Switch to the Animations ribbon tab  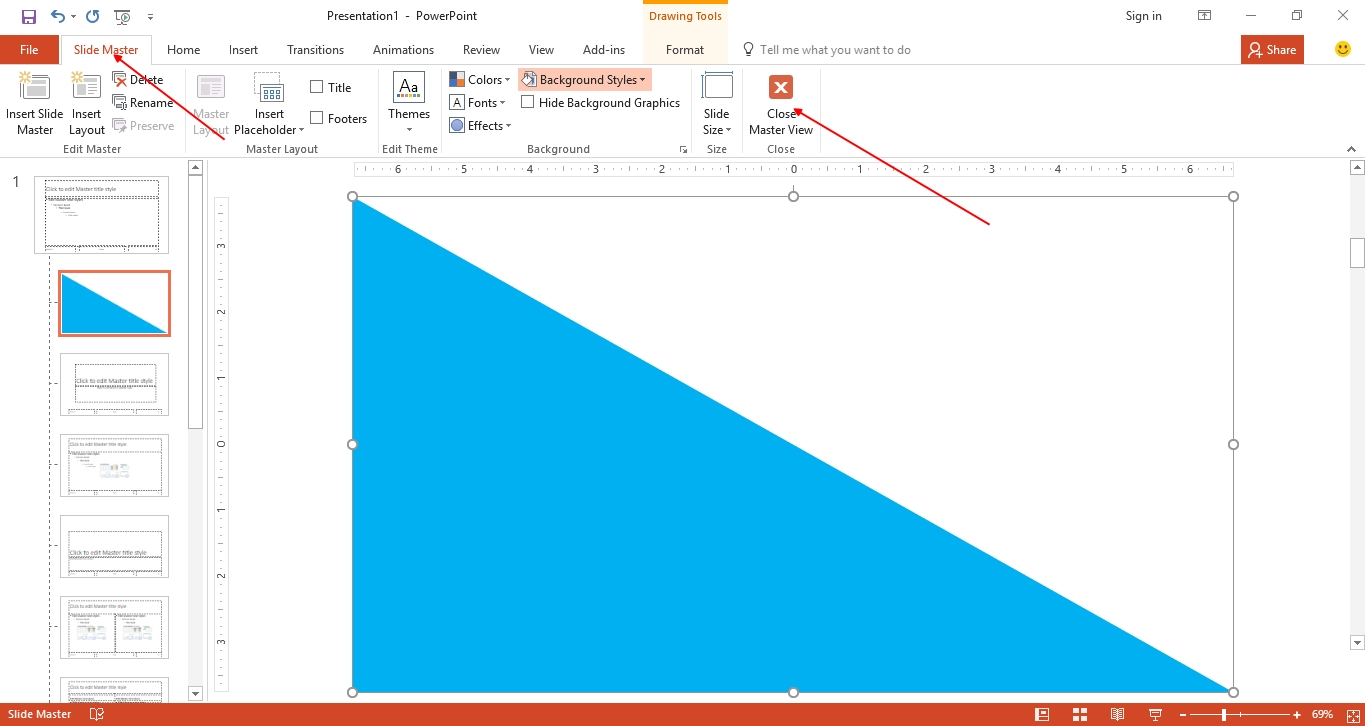(x=403, y=49)
